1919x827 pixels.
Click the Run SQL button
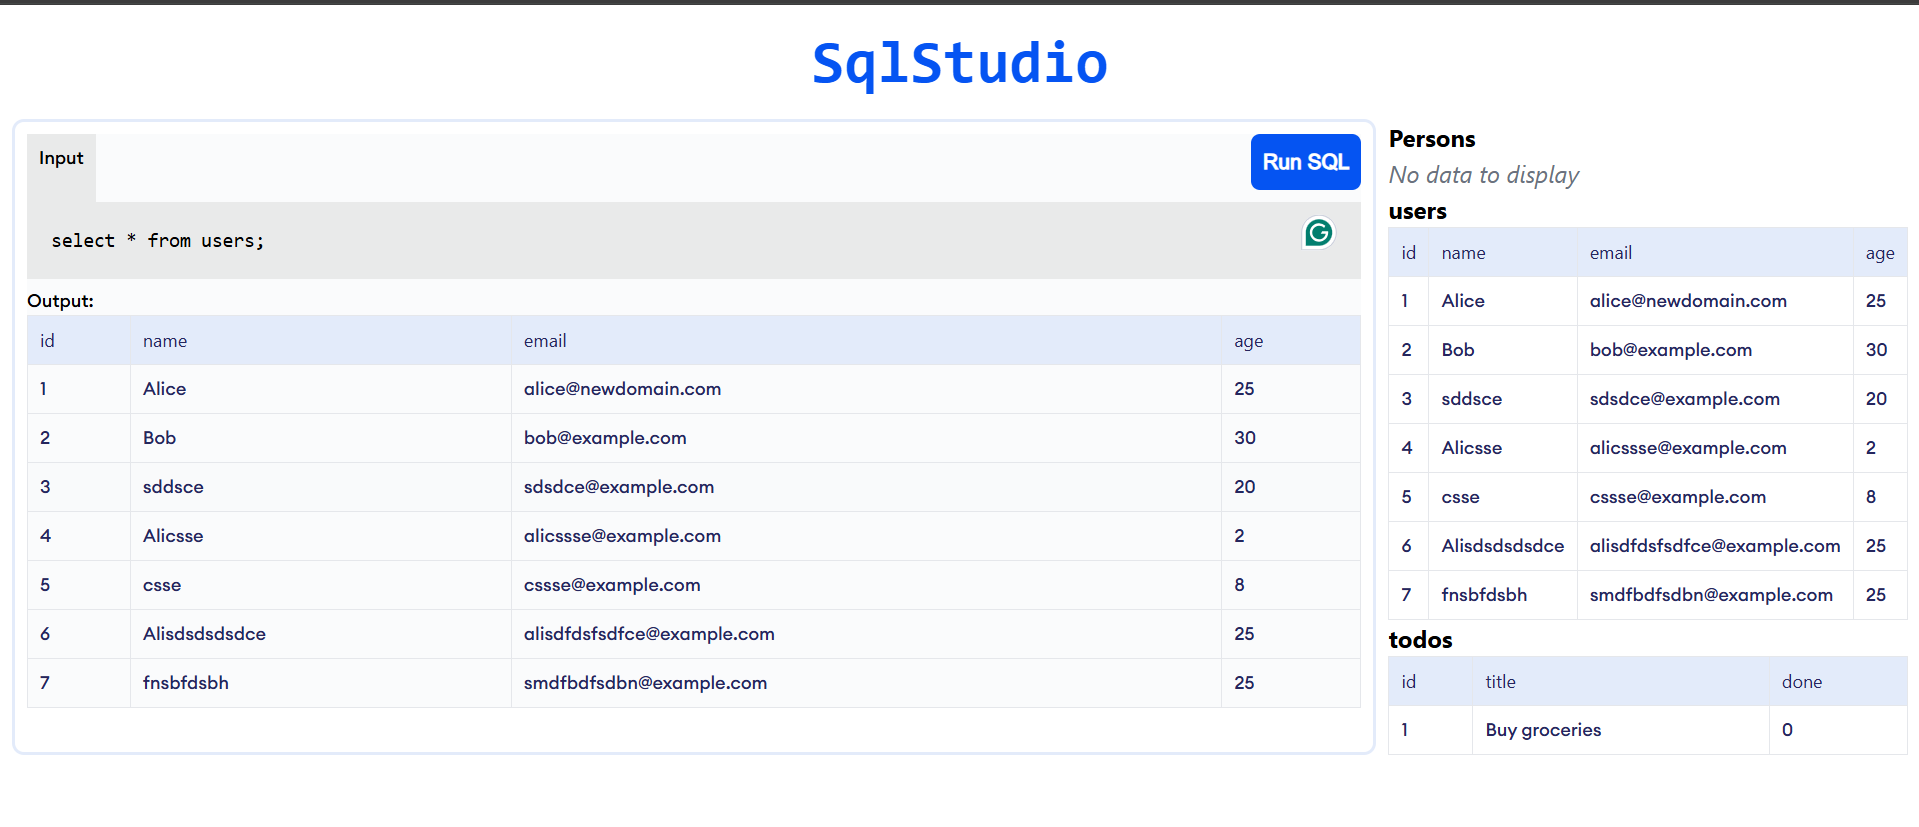pyautogui.click(x=1305, y=162)
